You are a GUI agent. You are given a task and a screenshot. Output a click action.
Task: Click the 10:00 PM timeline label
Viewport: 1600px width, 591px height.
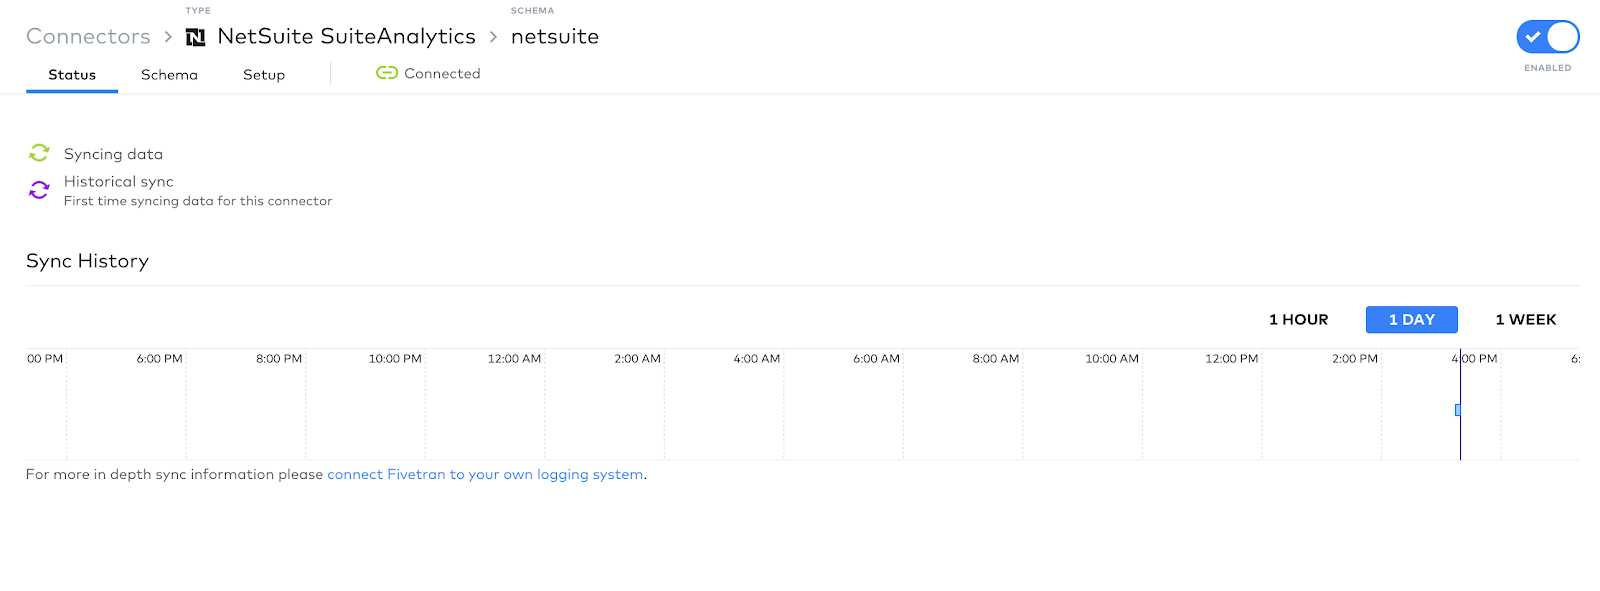pyautogui.click(x=395, y=359)
